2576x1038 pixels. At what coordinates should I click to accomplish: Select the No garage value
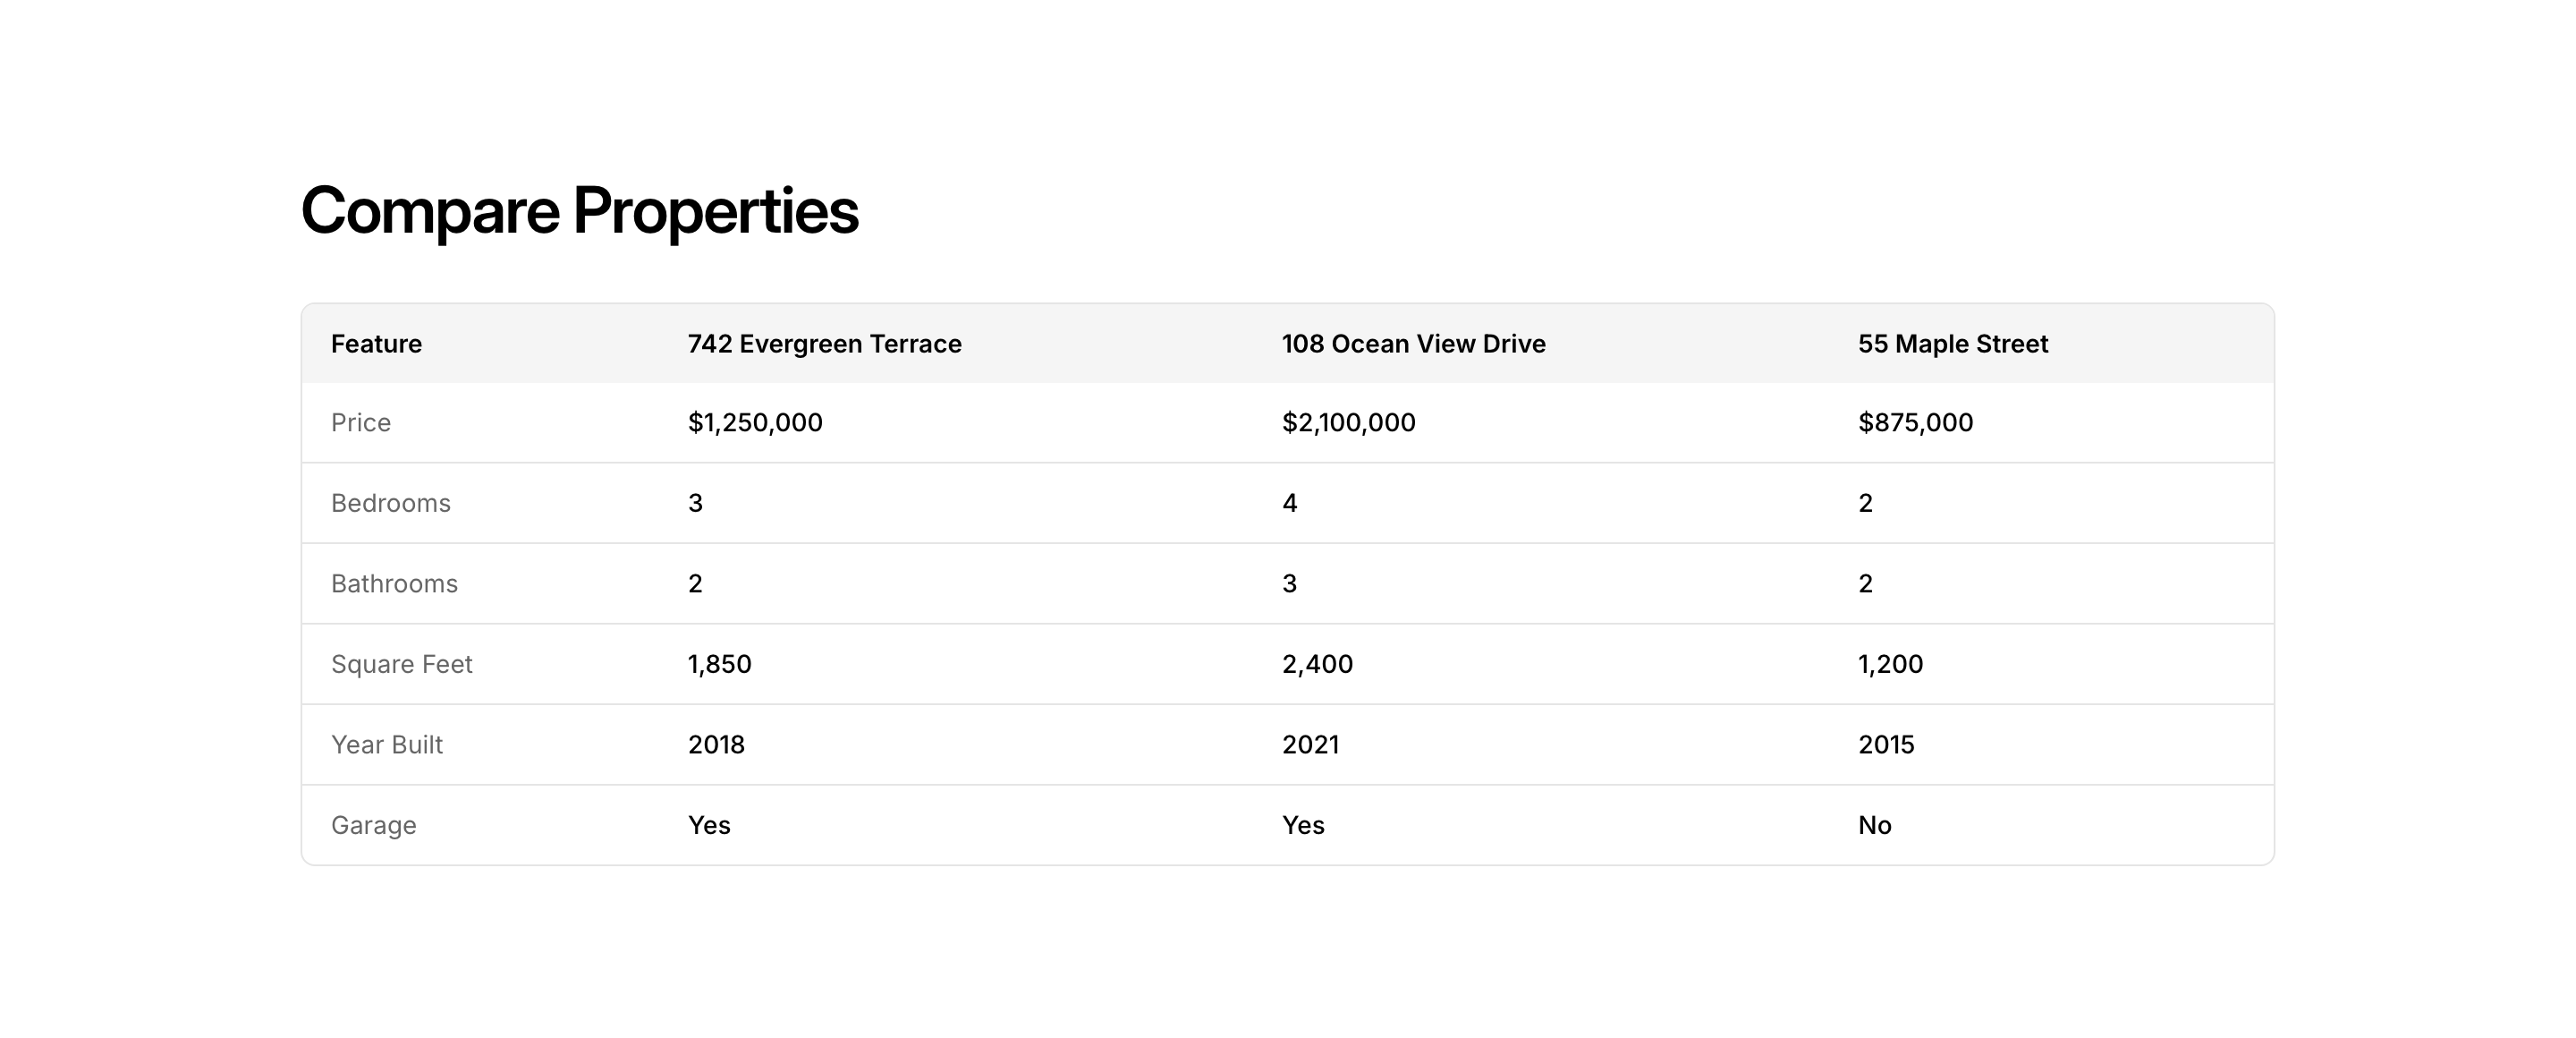click(x=1874, y=825)
